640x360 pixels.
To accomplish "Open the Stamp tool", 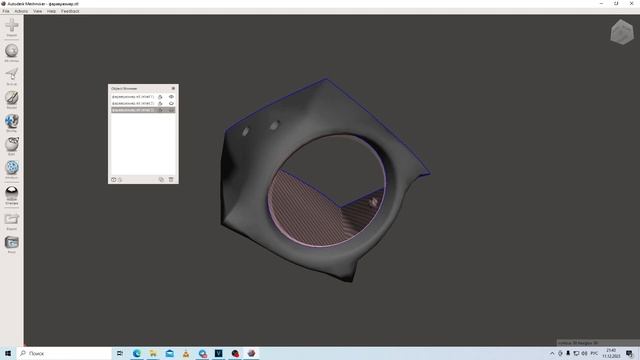I will (x=12, y=123).
